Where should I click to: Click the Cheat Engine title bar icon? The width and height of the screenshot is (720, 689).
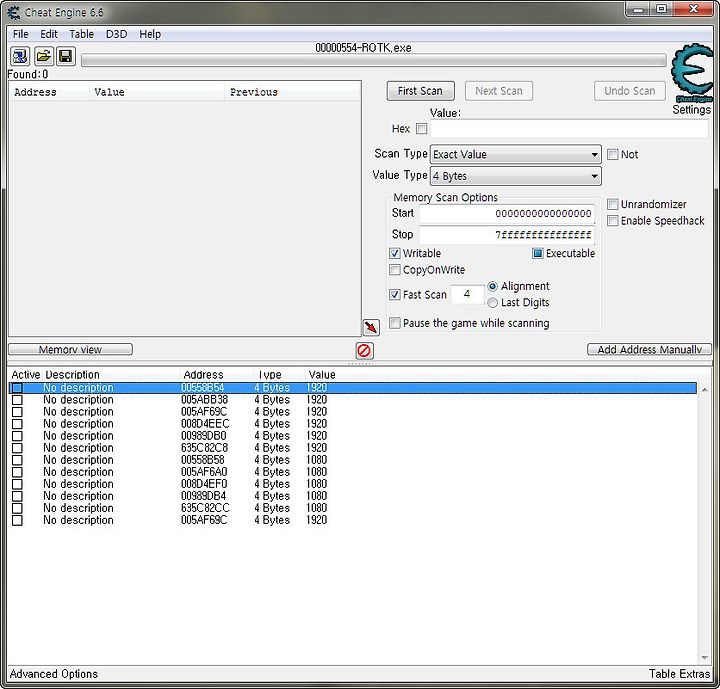pos(14,12)
